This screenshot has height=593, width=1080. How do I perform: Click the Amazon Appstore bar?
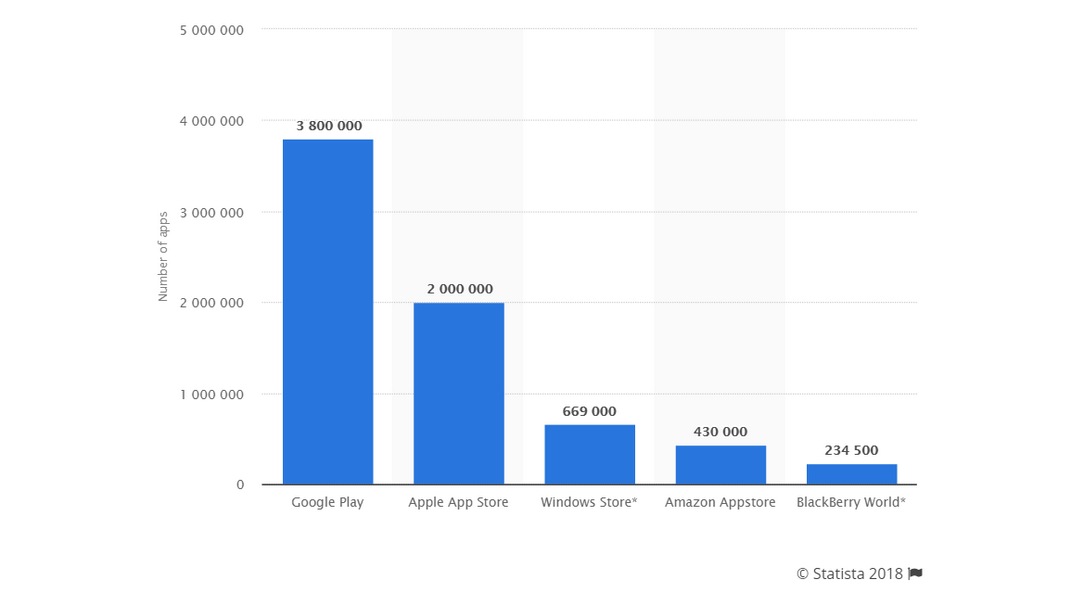pos(720,465)
